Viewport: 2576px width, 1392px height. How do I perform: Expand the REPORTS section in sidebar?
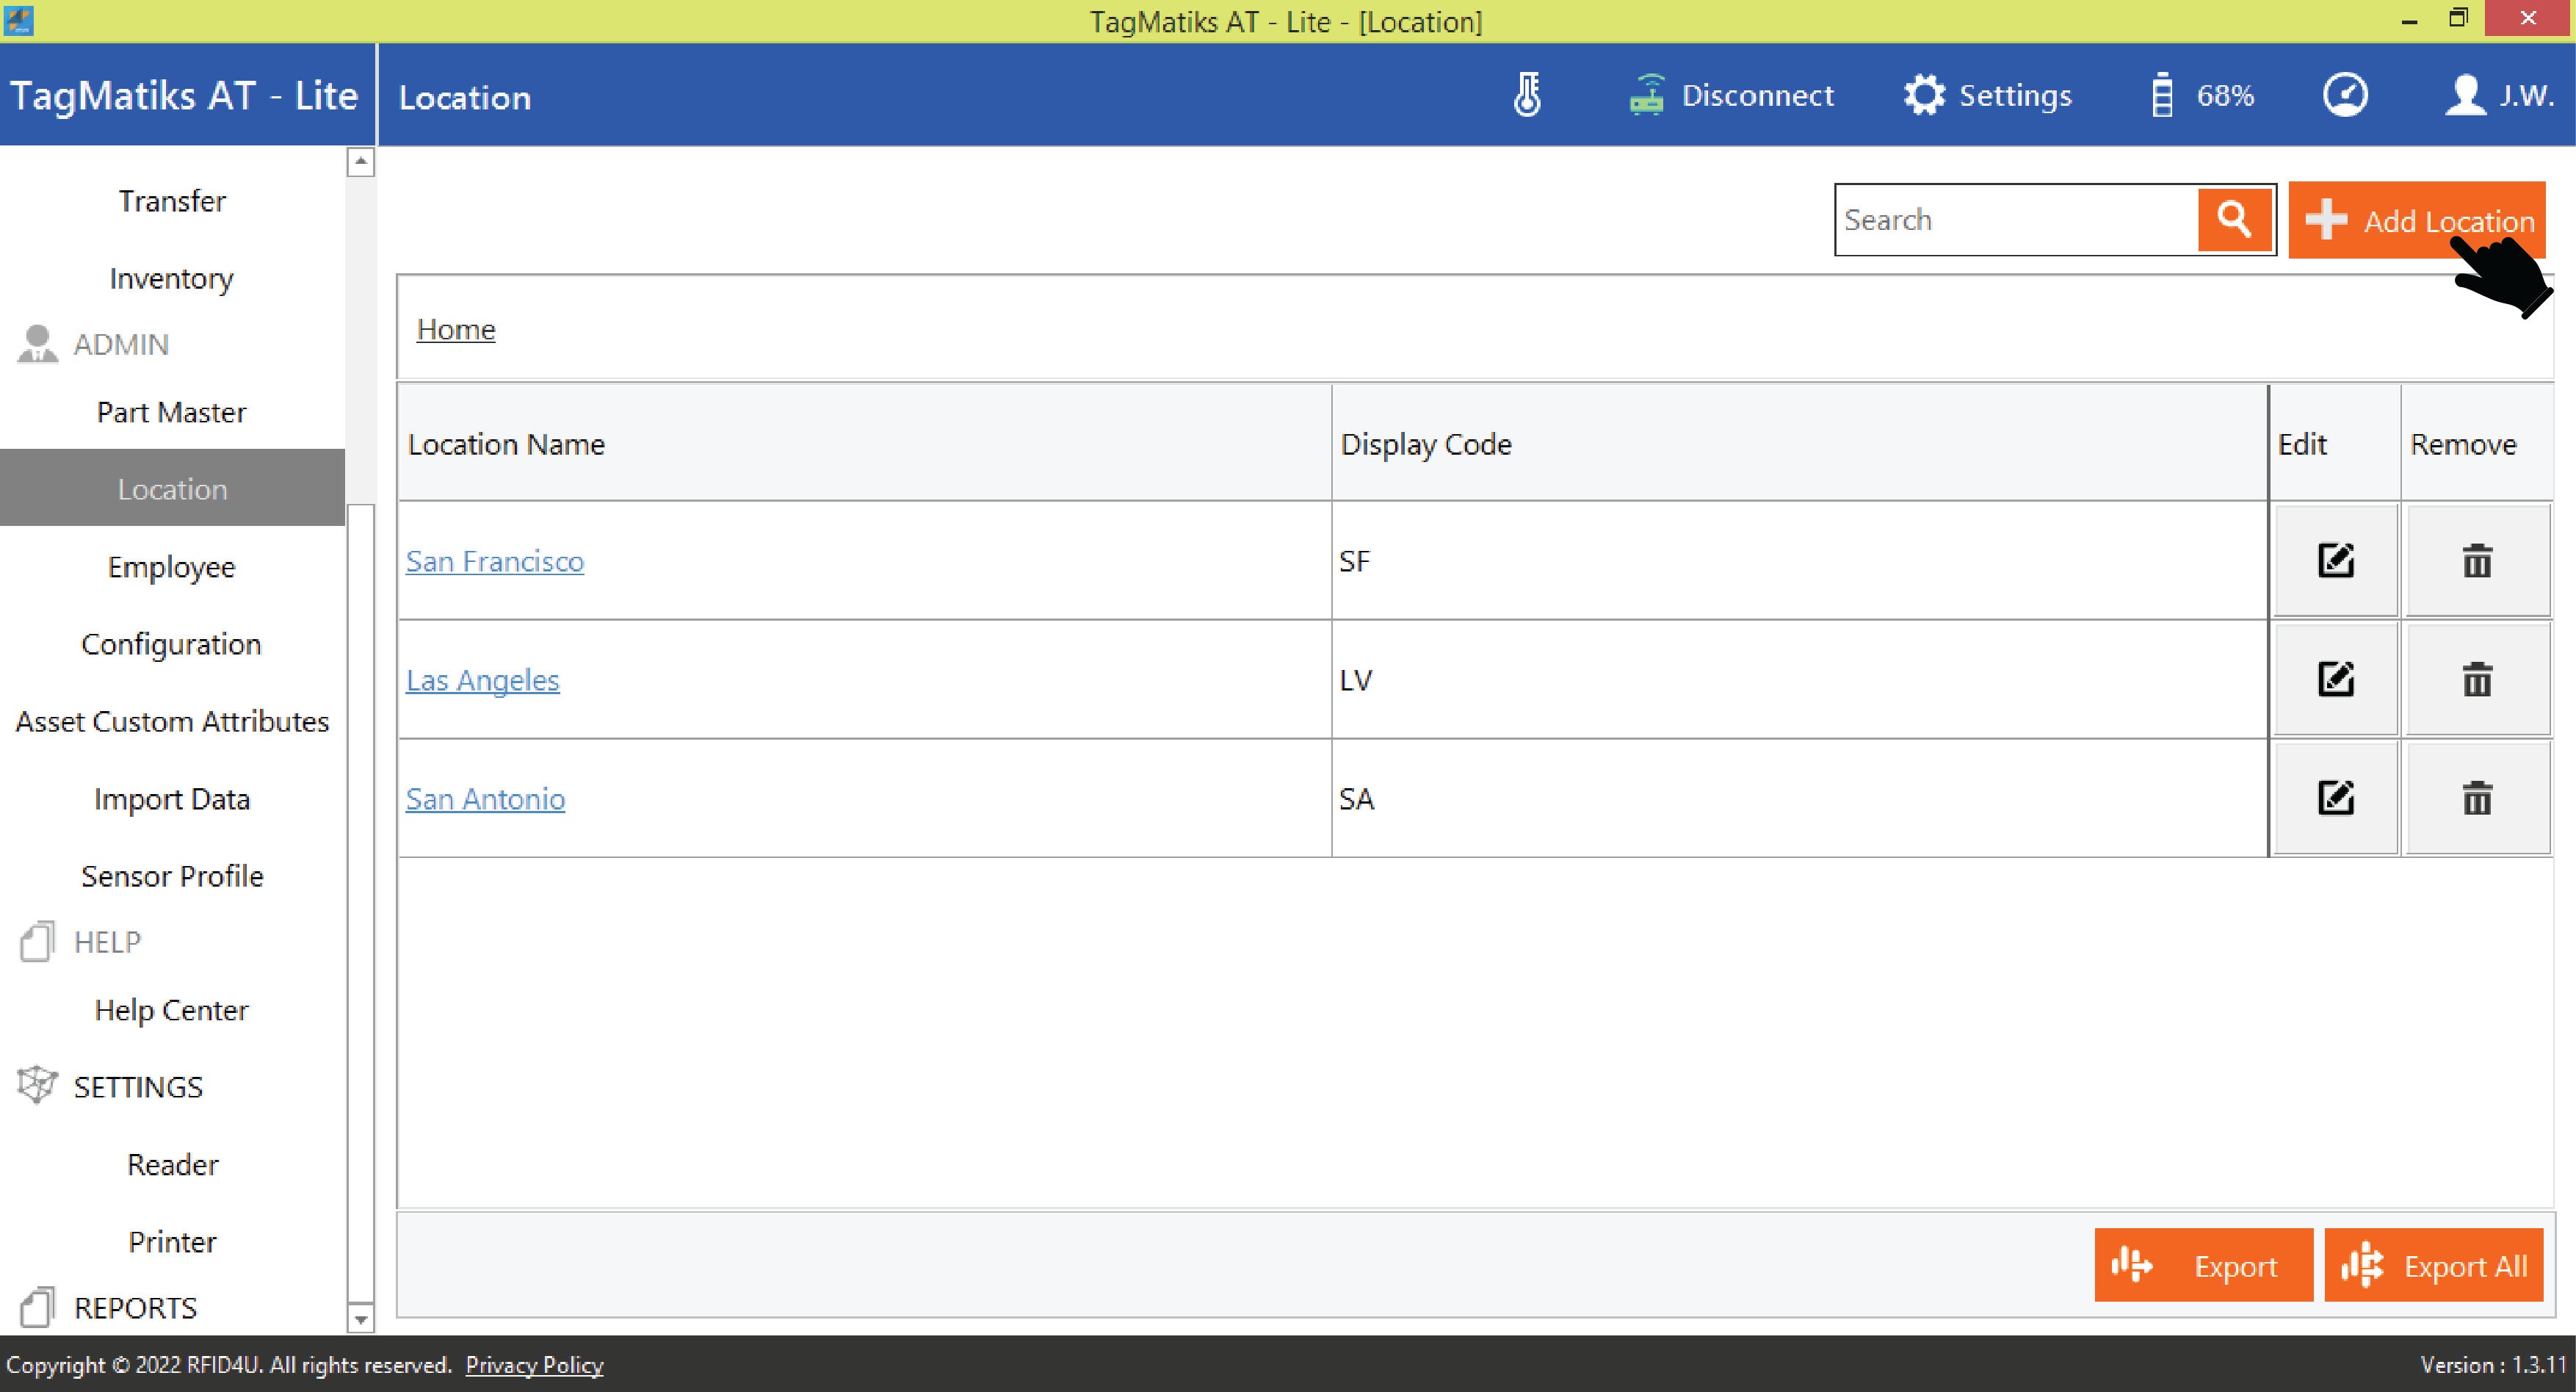(135, 1308)
